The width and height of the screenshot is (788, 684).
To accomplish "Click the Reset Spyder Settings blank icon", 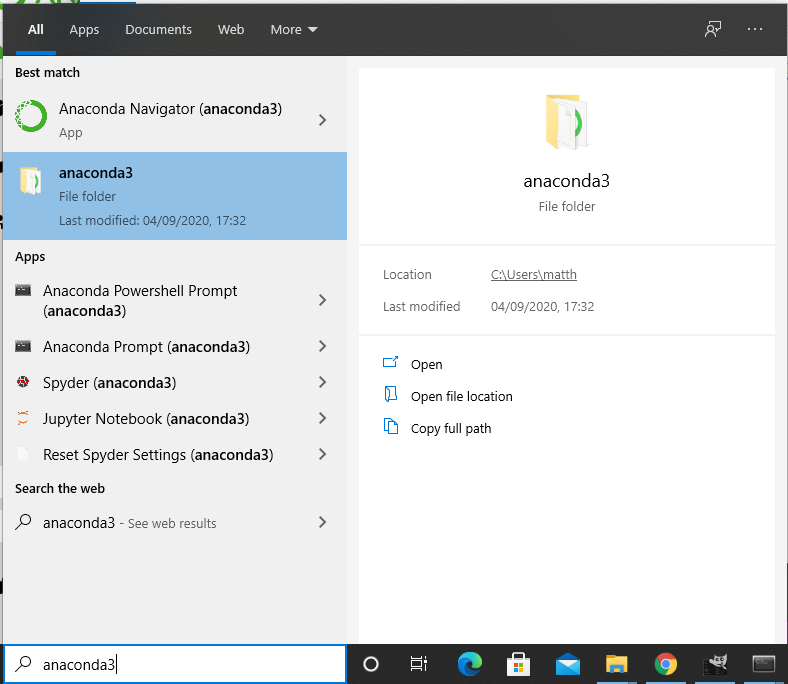I will point(23,454).
